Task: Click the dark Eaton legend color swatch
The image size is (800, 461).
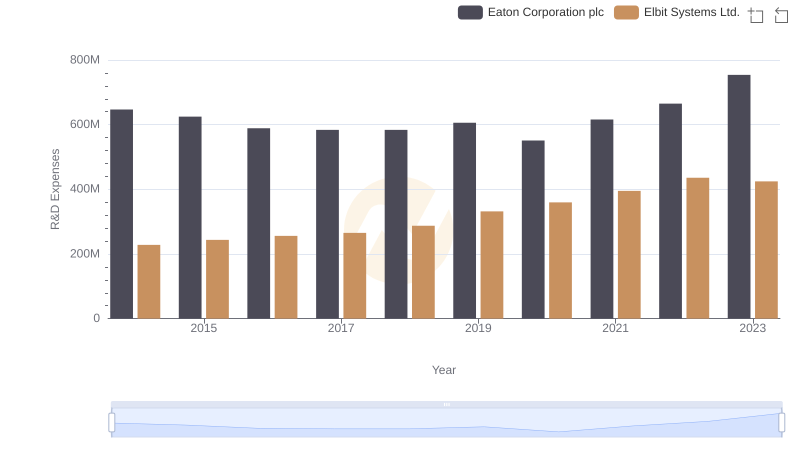Action: point(471,12)
